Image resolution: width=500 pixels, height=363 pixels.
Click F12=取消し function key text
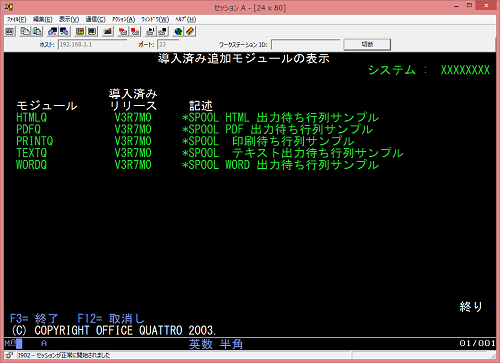(111, 319)
